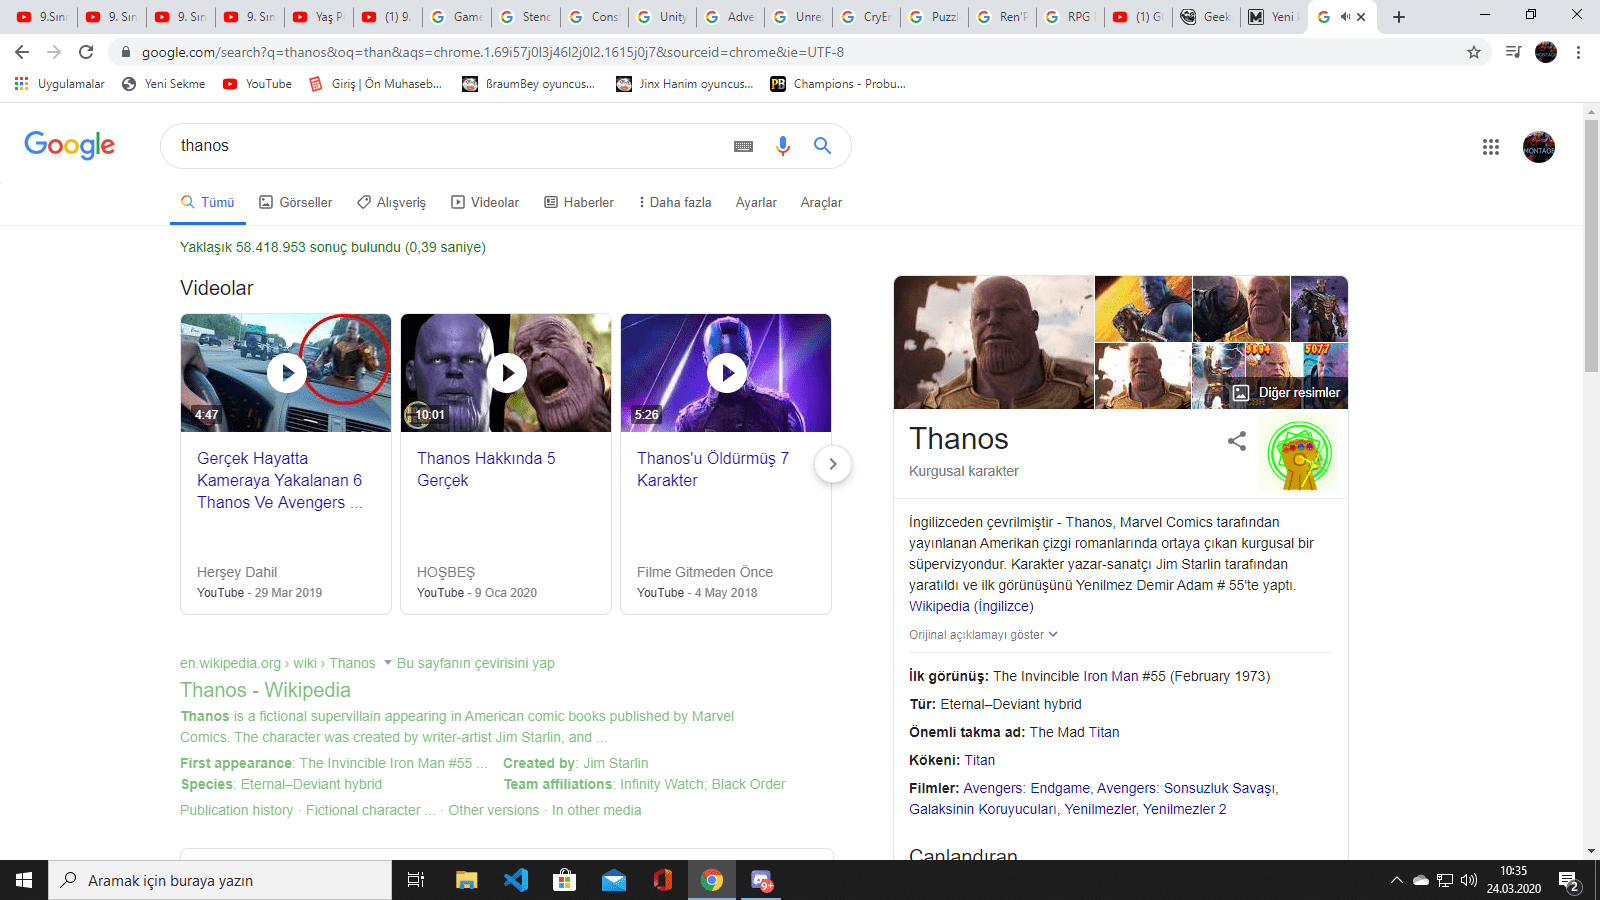Open Fictional character sitelink
This screenshot has height=900, width=1600.
click(x=371, y=810)
